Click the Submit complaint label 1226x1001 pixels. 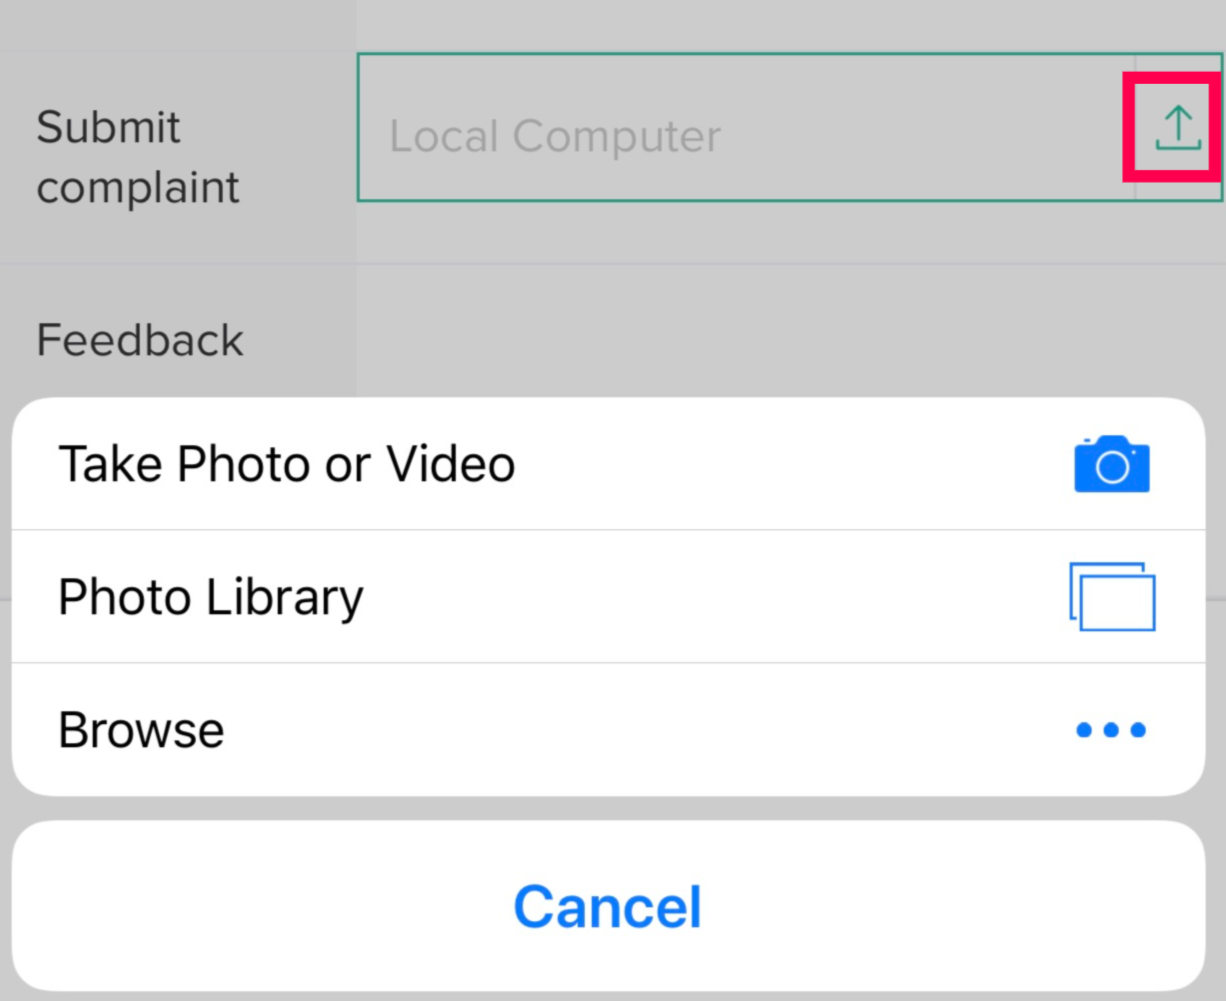138,157
